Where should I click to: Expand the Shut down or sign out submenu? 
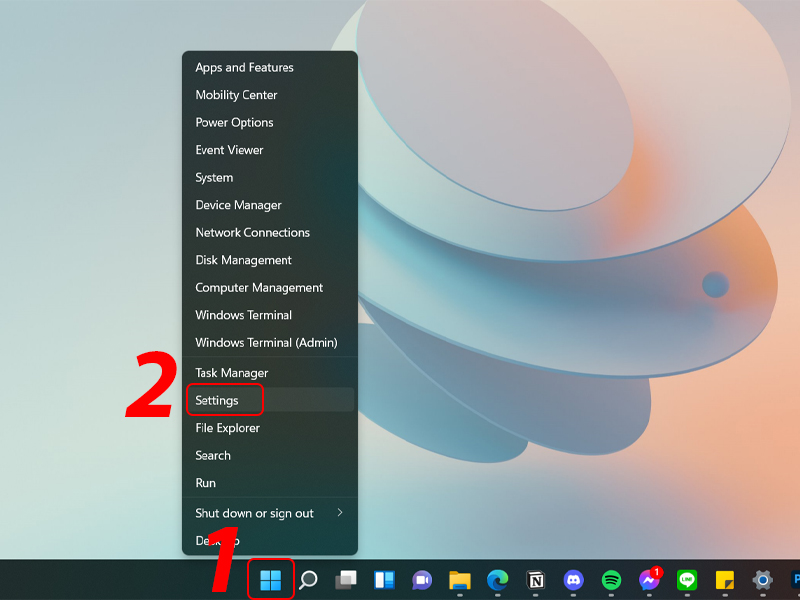point(269,513)
